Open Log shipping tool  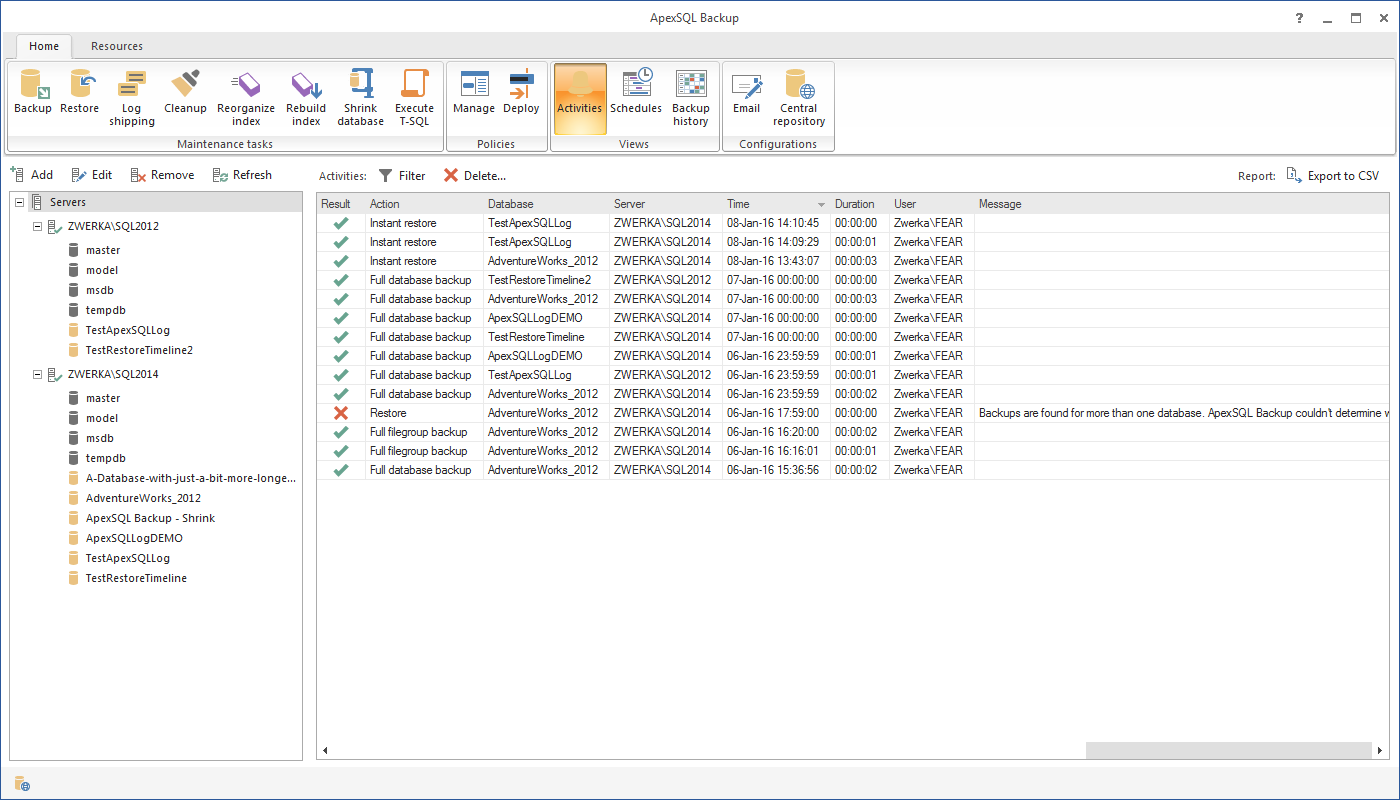[x=132, y=98]
